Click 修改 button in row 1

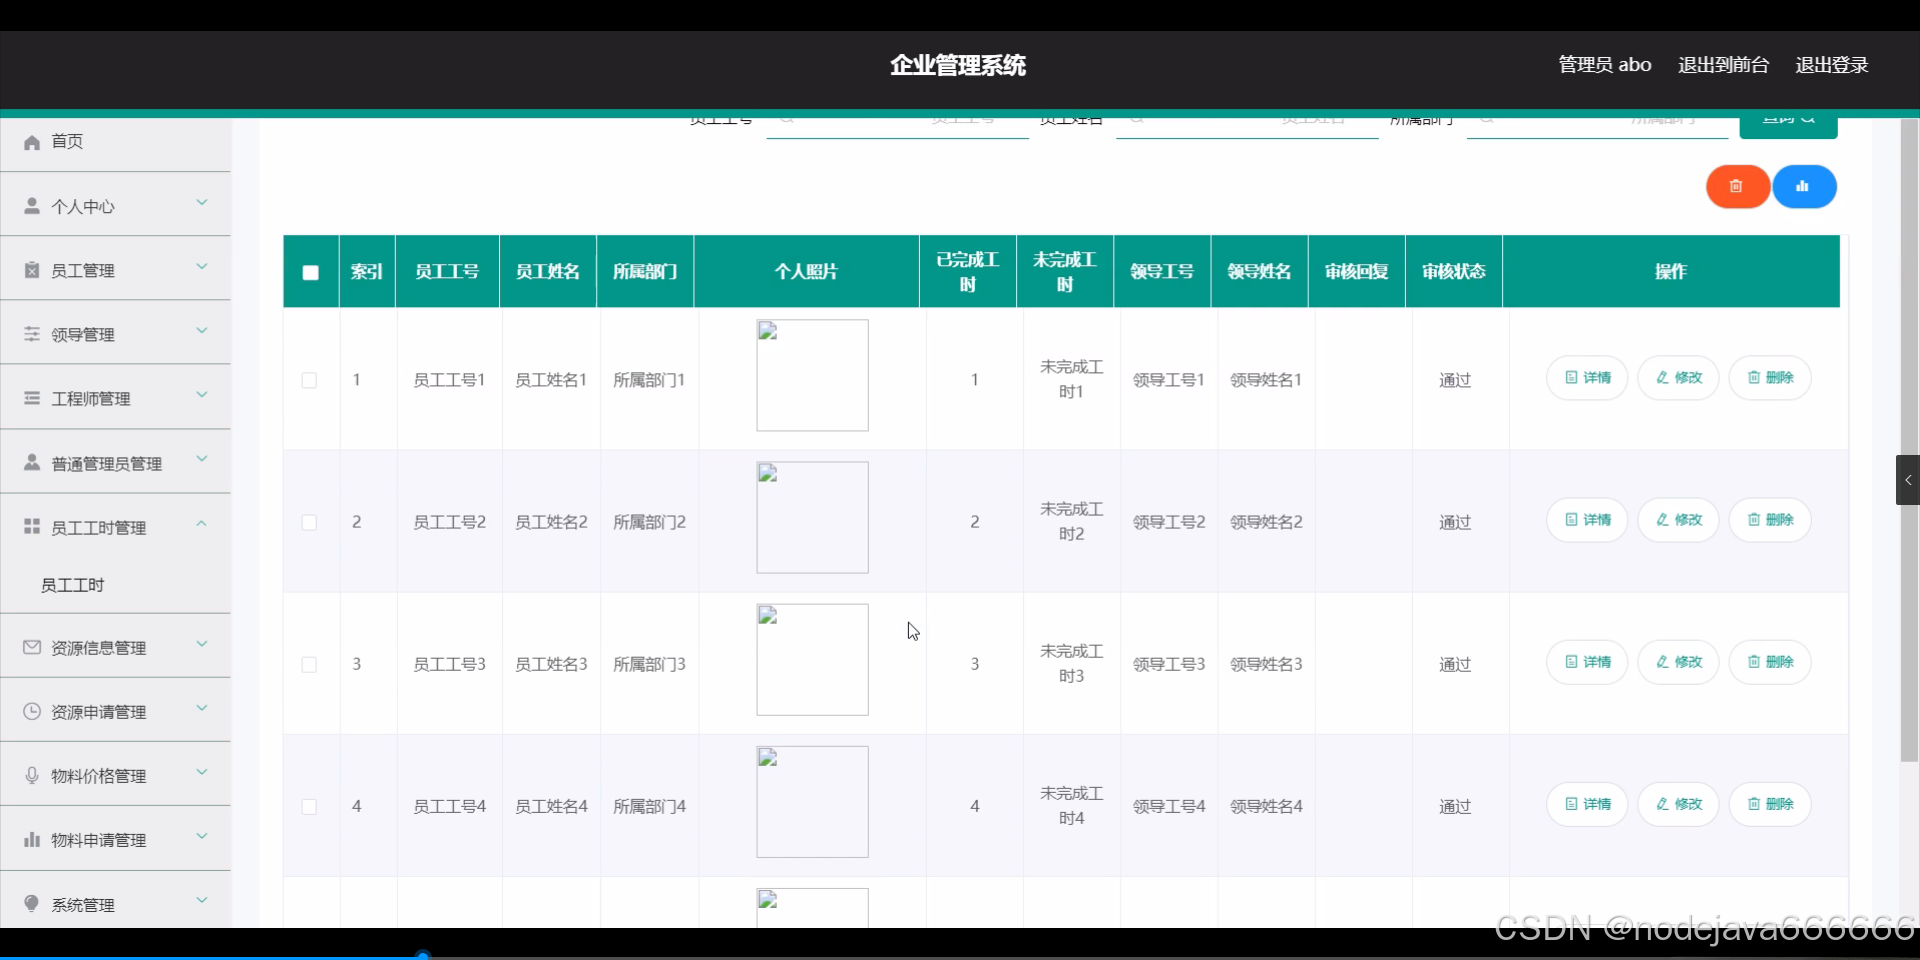(x=1678, y=378)
